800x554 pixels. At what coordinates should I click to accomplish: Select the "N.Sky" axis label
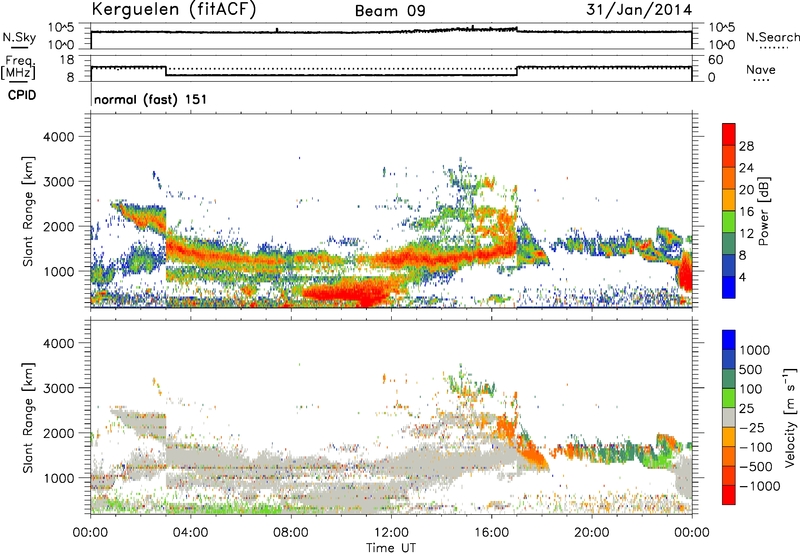coord(19,37)
